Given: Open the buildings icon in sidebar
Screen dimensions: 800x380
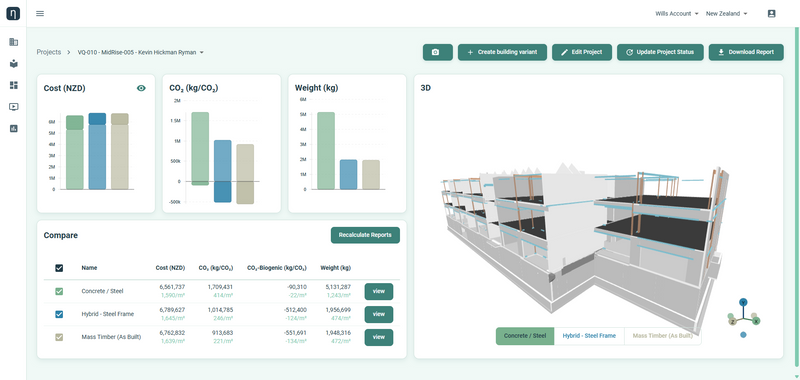Looking at the screenshot, I should (14, 42).
